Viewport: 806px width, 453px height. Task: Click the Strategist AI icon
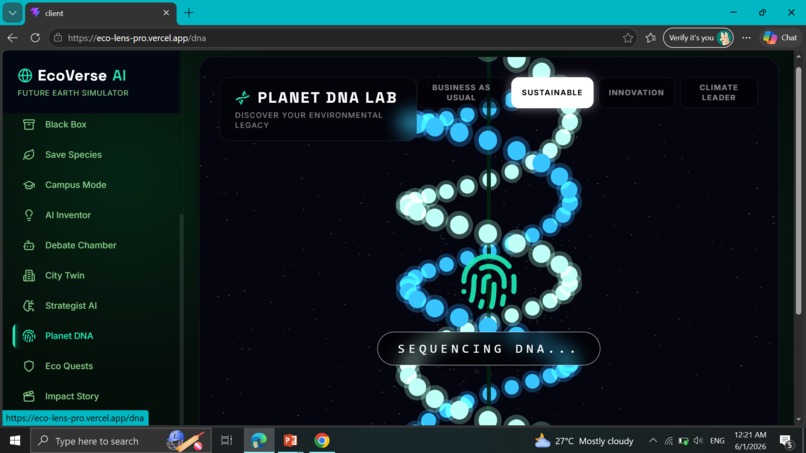point(29,306)
